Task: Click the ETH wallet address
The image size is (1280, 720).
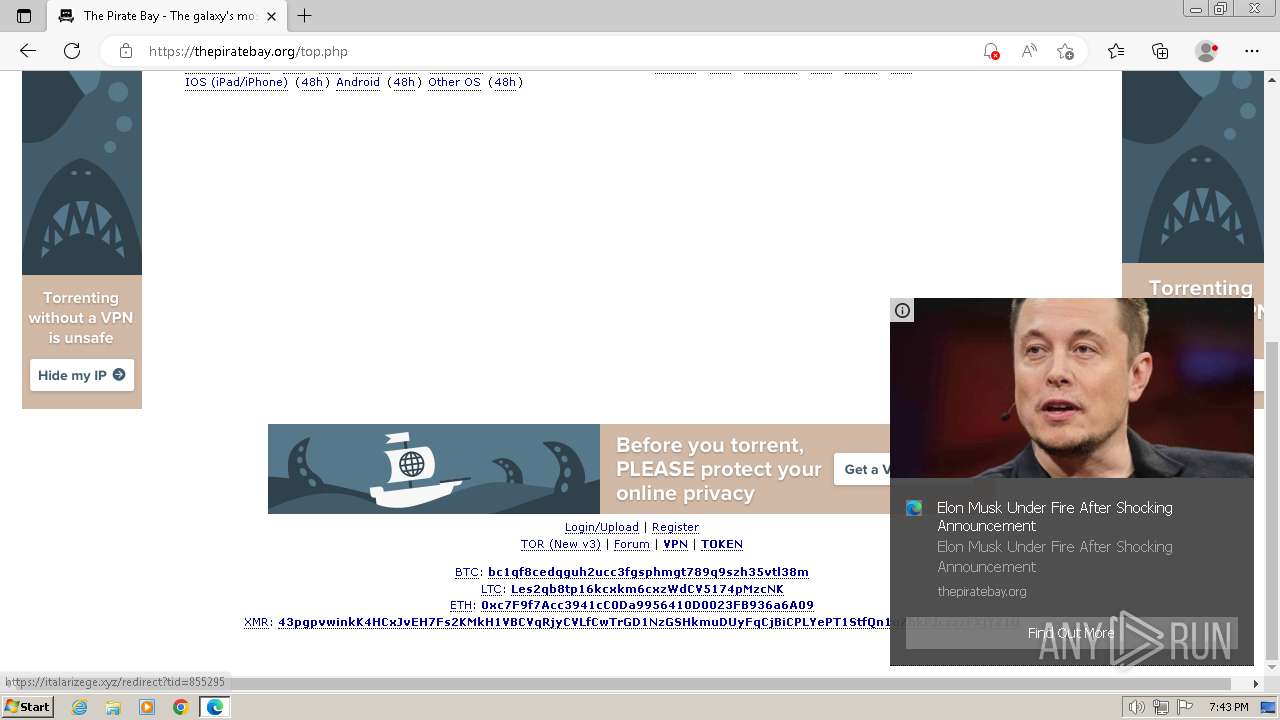Action: click(x=647, y=605)
